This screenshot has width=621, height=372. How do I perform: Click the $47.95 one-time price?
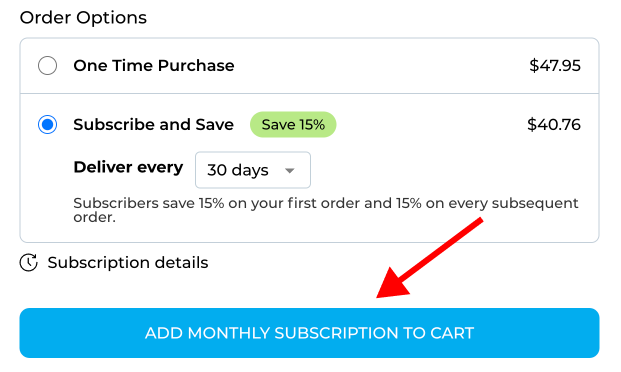tap(555, 65)
